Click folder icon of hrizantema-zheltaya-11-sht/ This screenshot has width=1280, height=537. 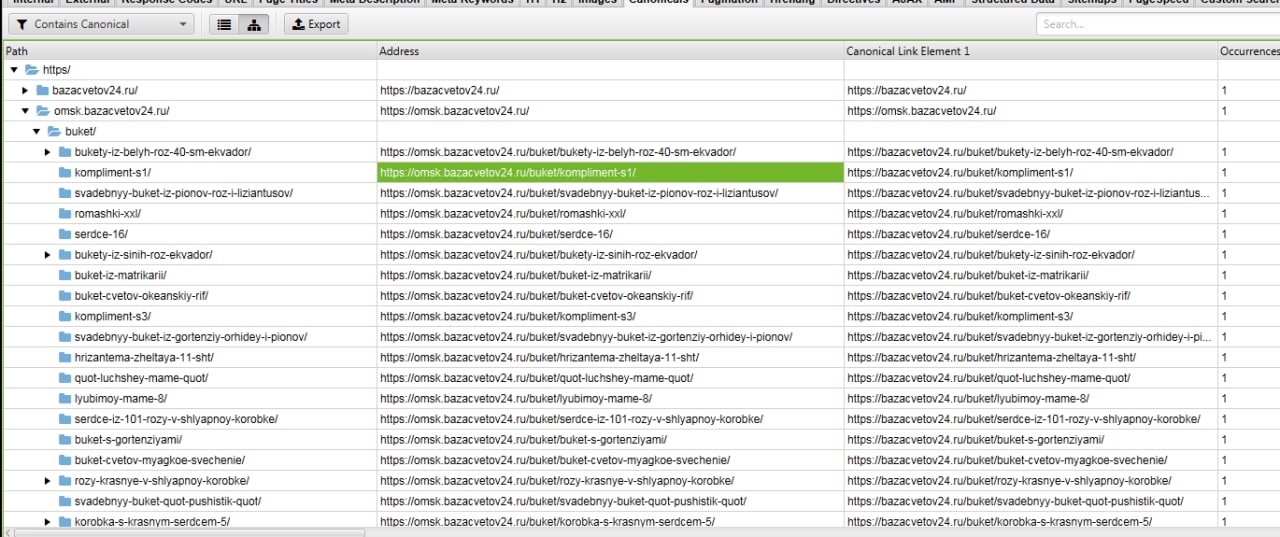[65, 357]
